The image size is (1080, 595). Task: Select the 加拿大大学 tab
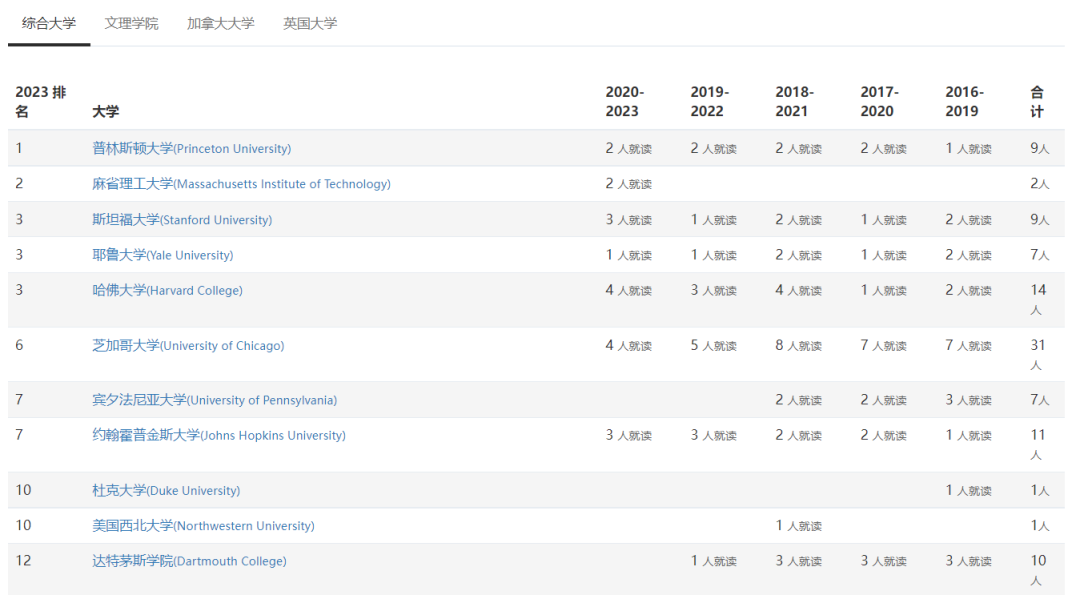tap(220, 23)
